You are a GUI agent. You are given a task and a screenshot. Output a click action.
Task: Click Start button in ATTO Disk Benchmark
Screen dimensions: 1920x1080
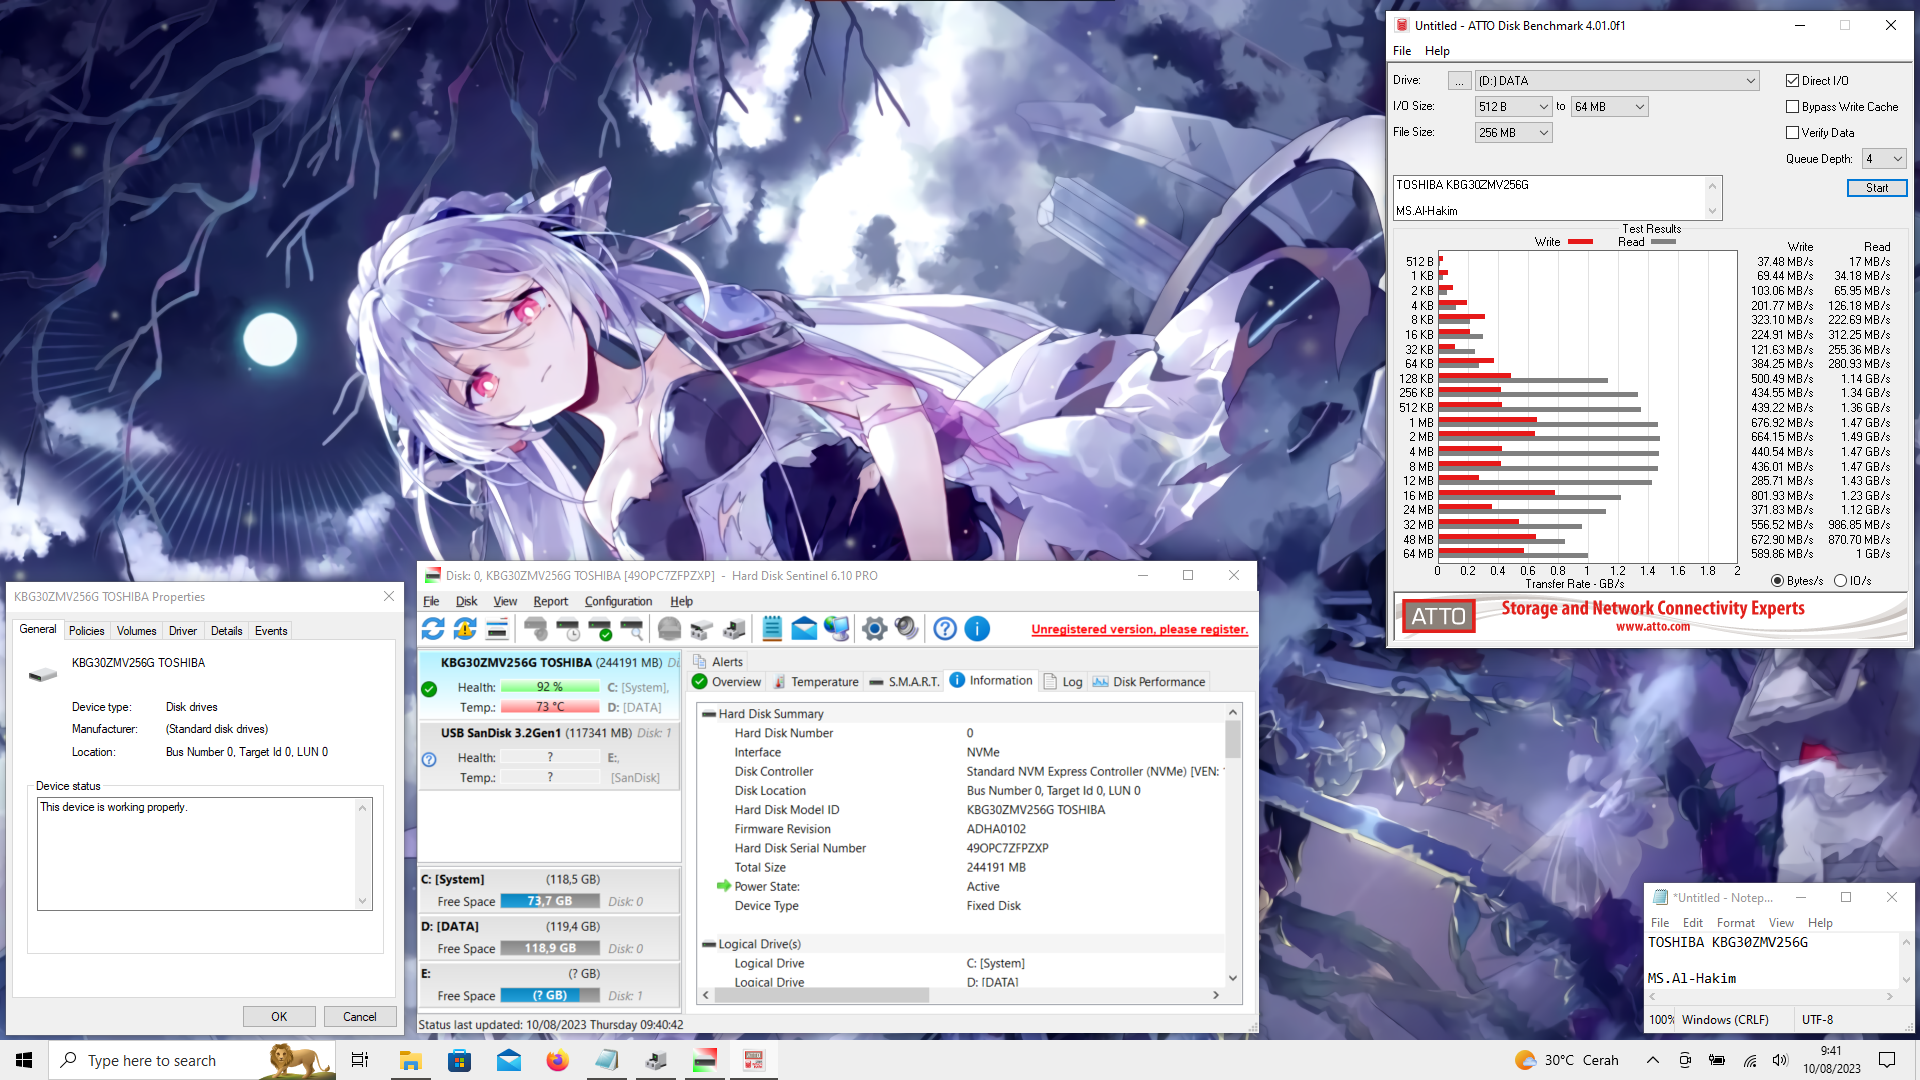[x=1877, y=188]
